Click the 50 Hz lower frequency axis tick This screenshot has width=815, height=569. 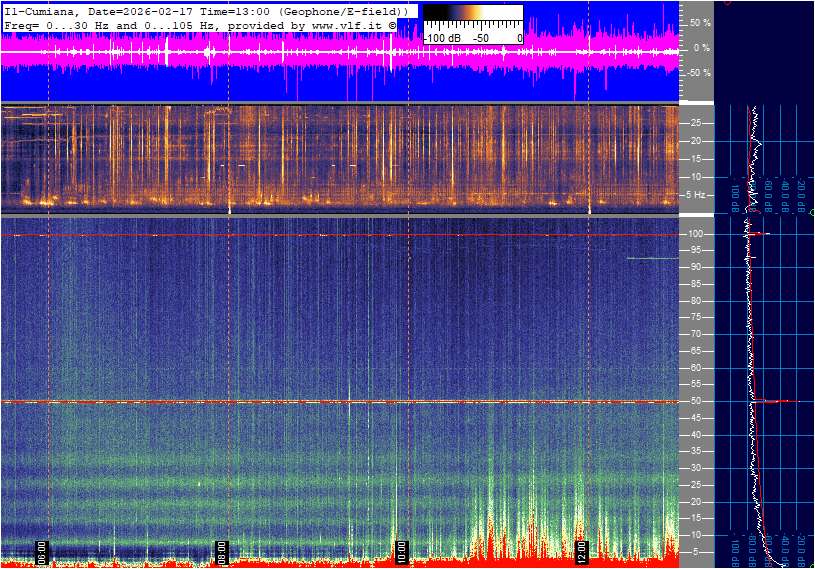[698, 401]
